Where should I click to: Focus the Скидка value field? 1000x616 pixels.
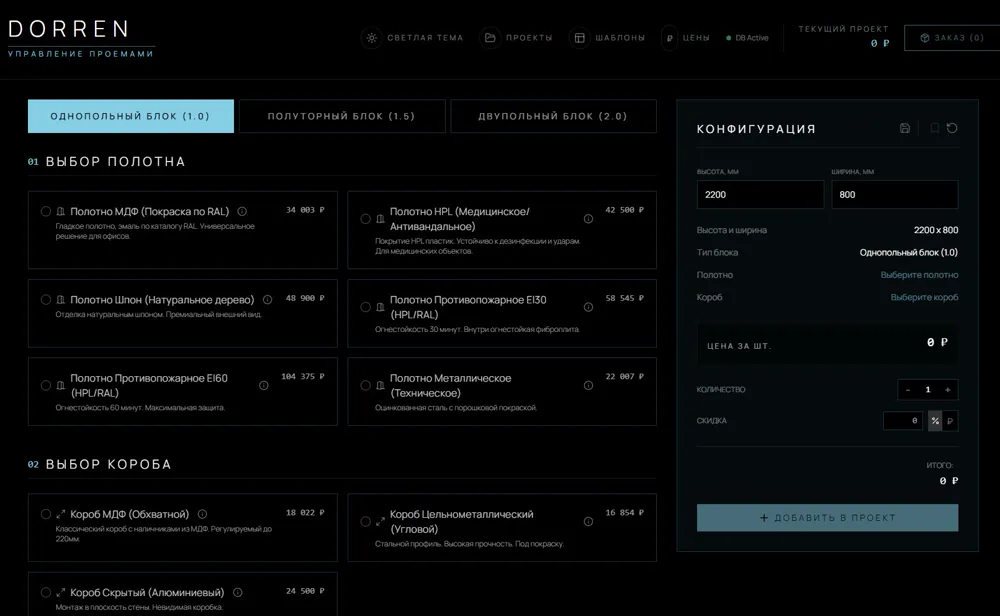pyautogui.click(x=903, y=421)
